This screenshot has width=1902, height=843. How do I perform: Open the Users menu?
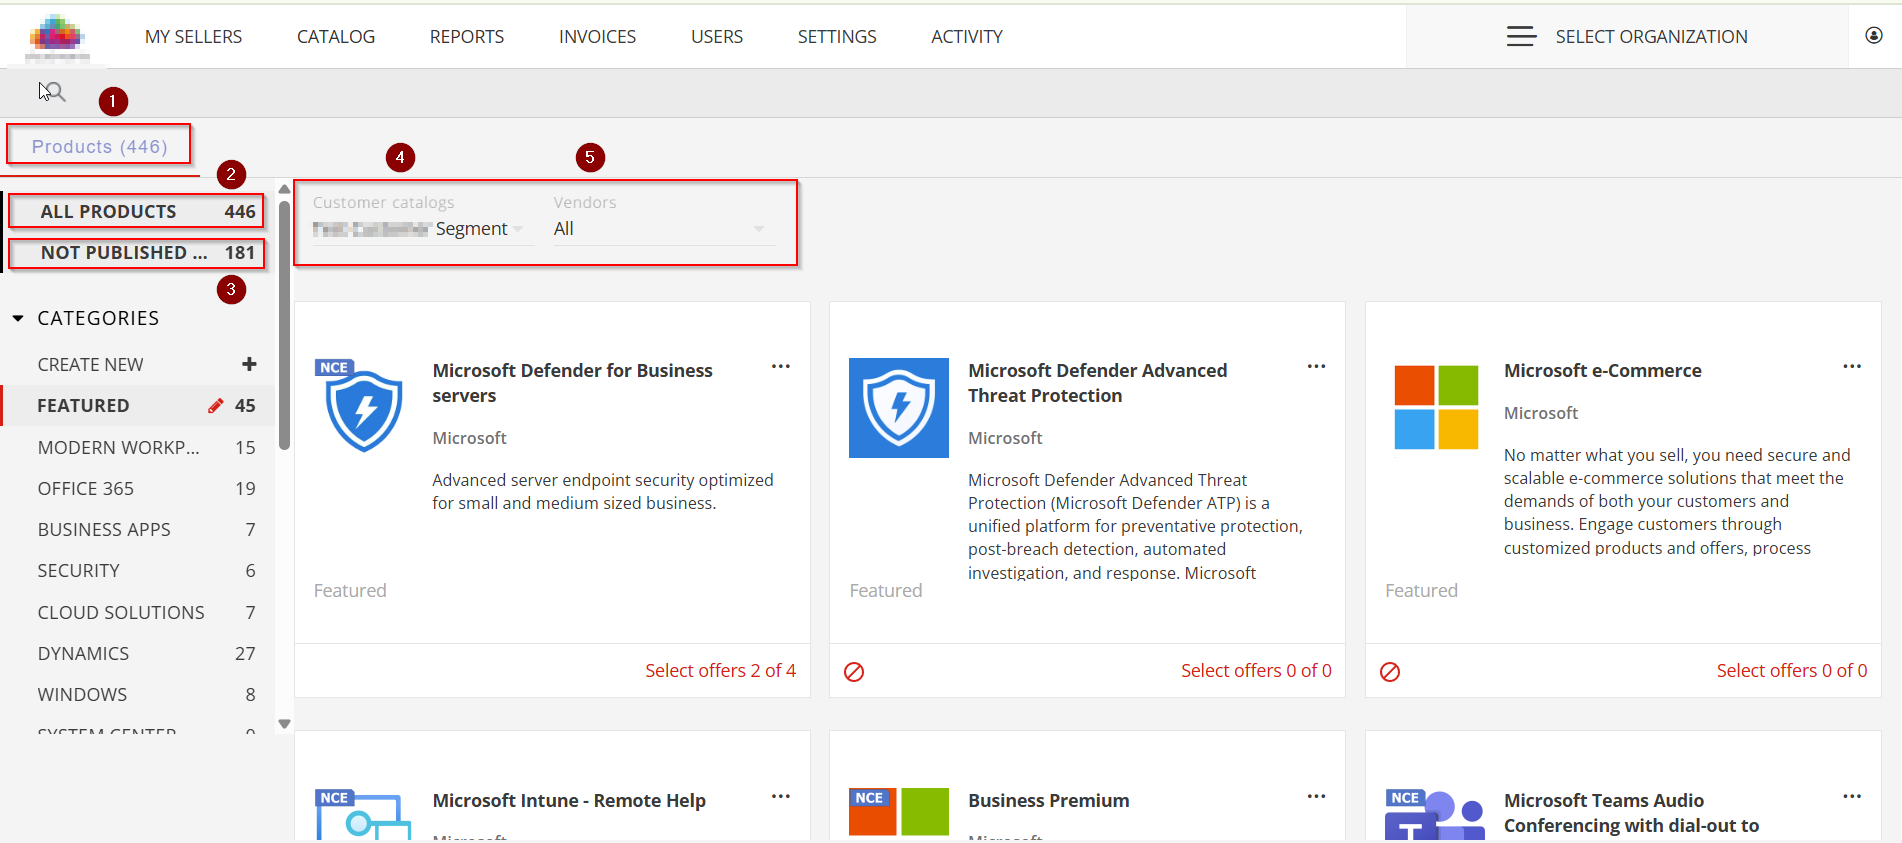coord(717,37)
